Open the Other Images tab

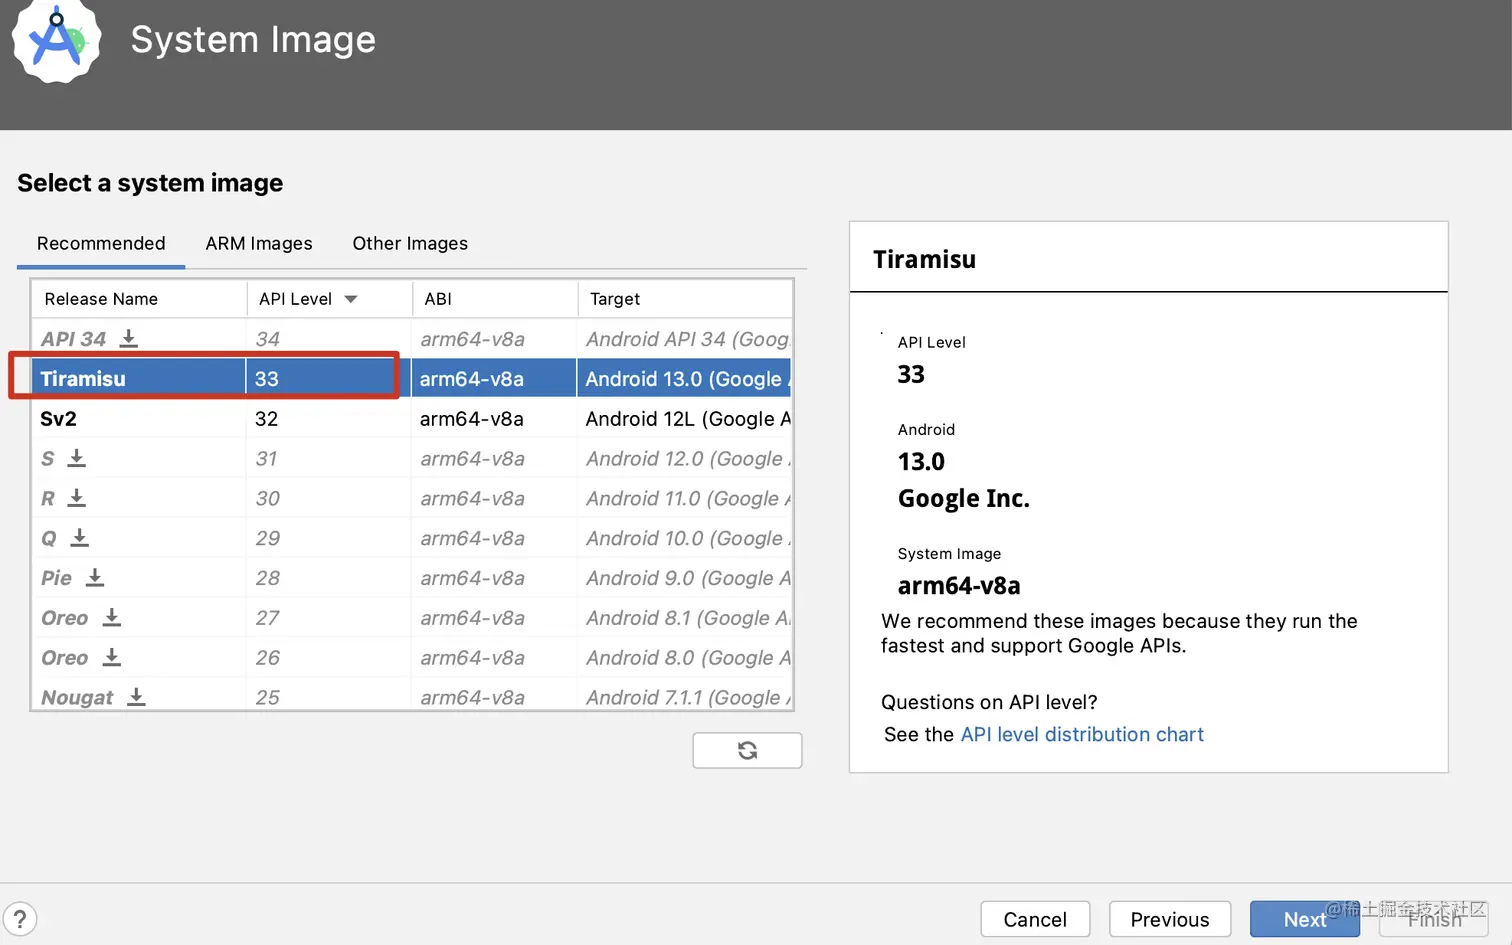(410, 244)
